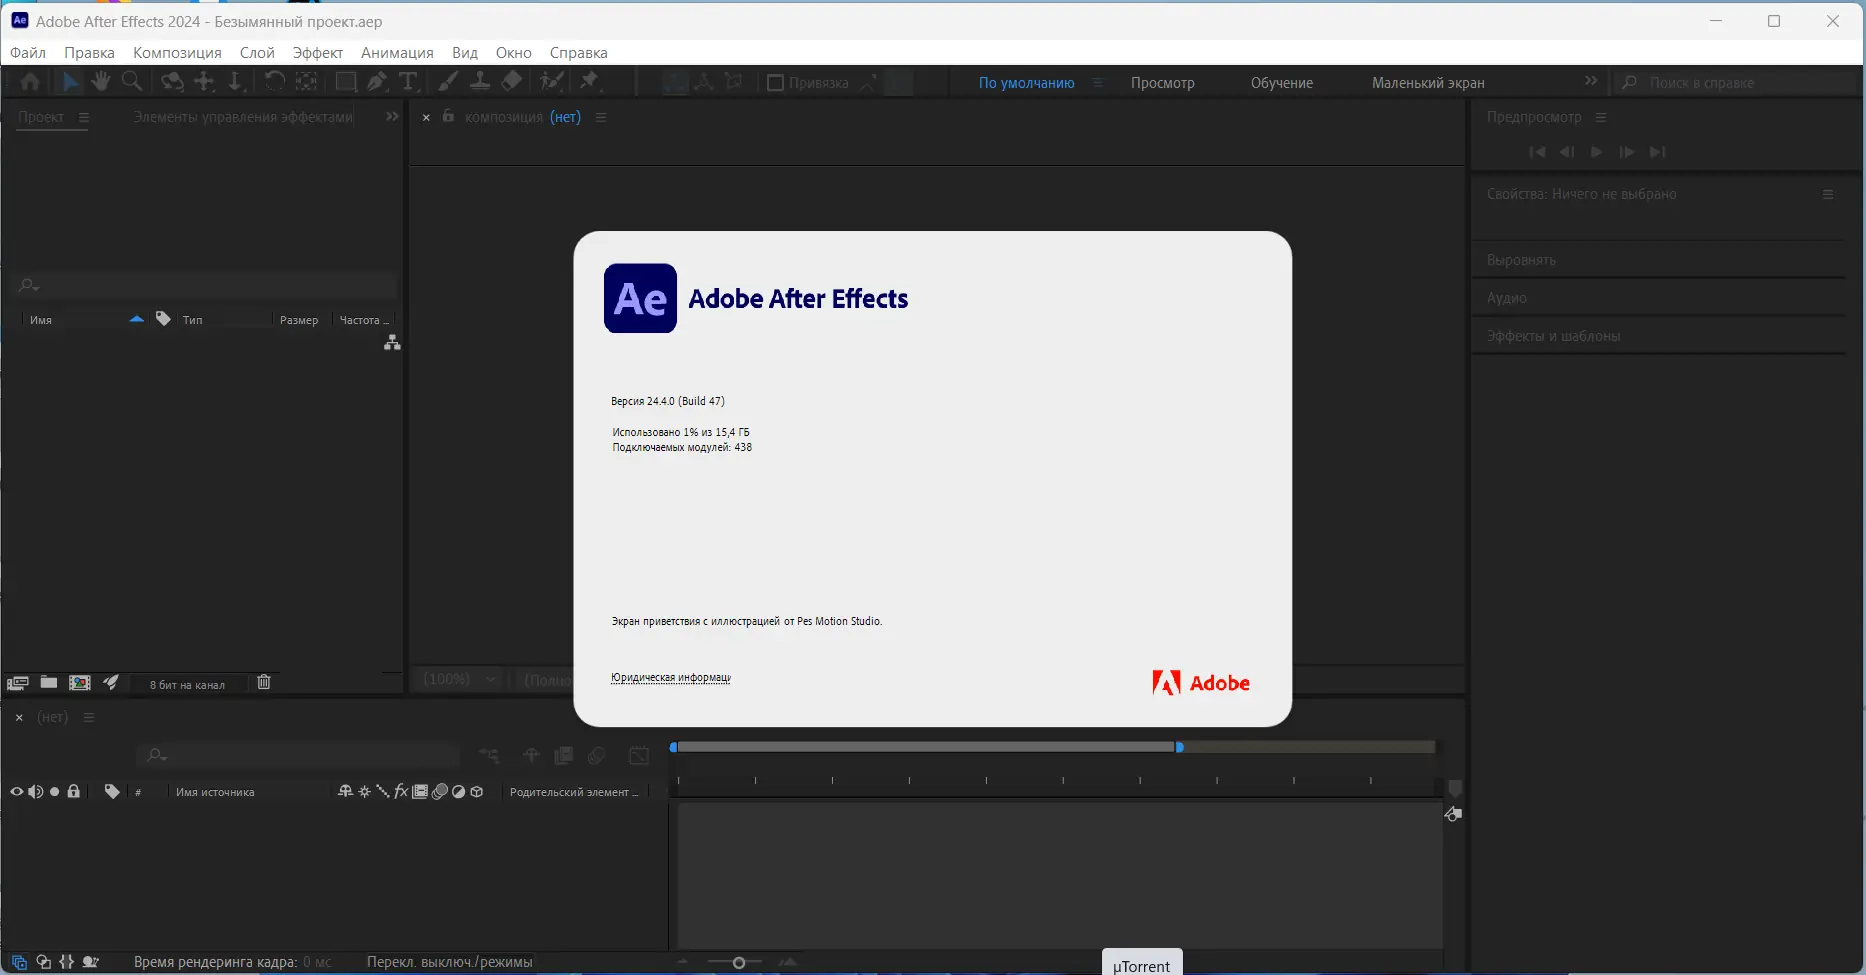Show more workspaces with double chevron
This screenshot has height=975, width=1866.
[1591, 81]
